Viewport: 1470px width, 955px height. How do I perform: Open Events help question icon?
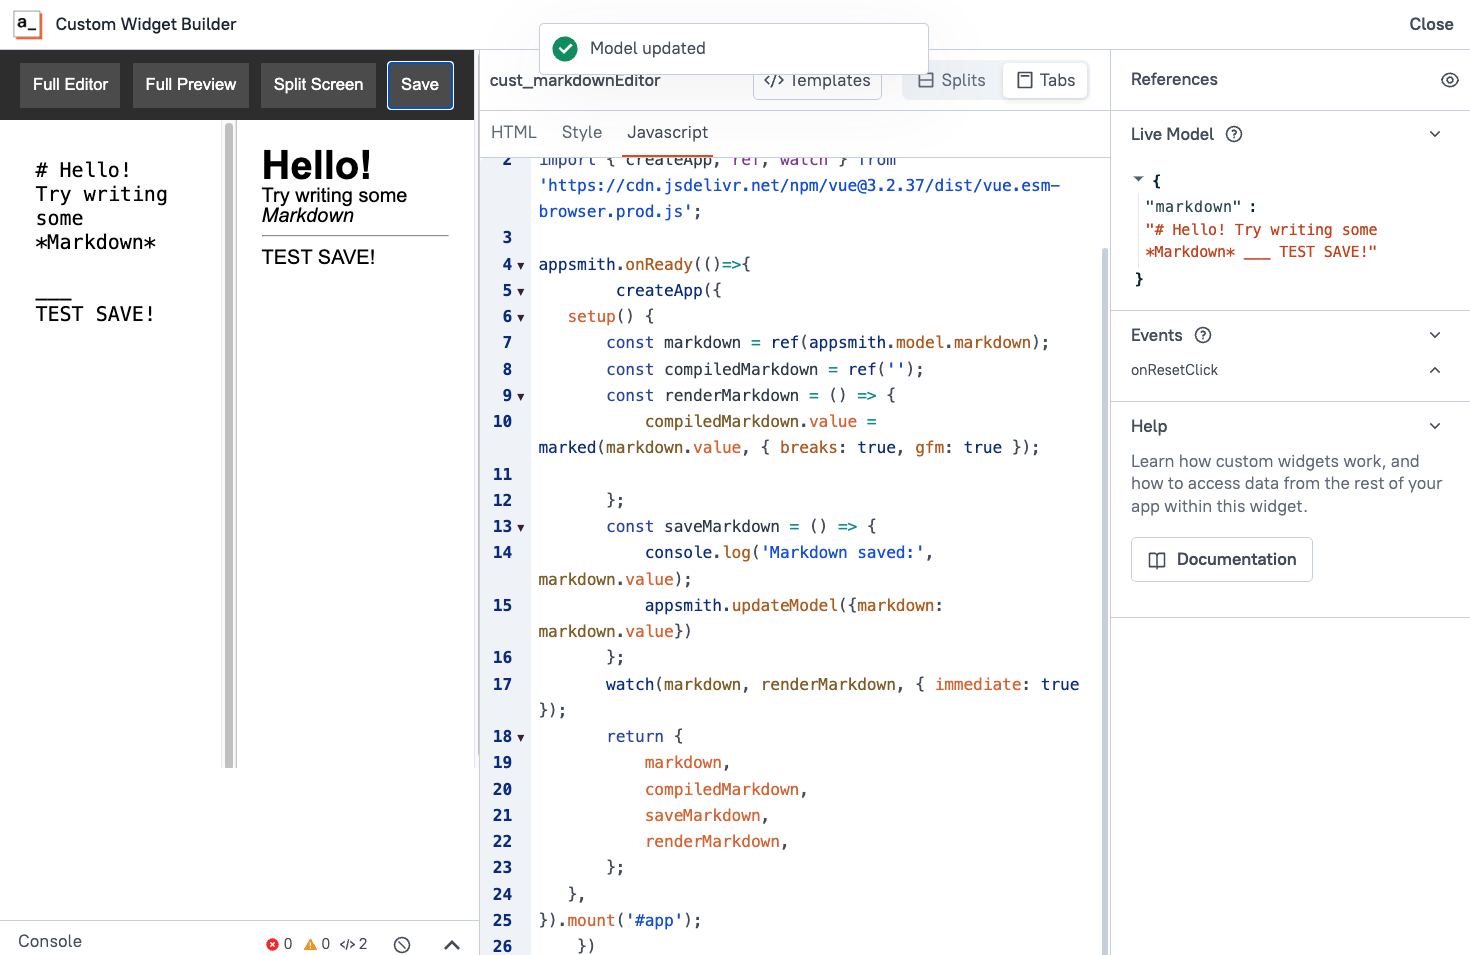click(x=1203, y=335)
